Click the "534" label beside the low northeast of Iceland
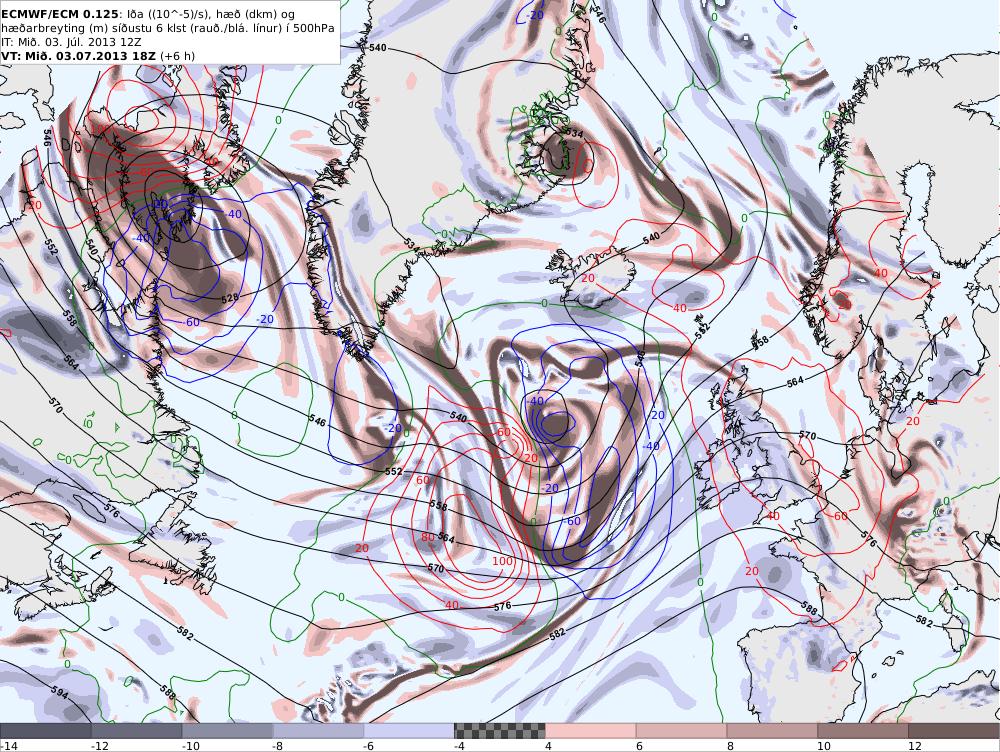 click(574, 133)
